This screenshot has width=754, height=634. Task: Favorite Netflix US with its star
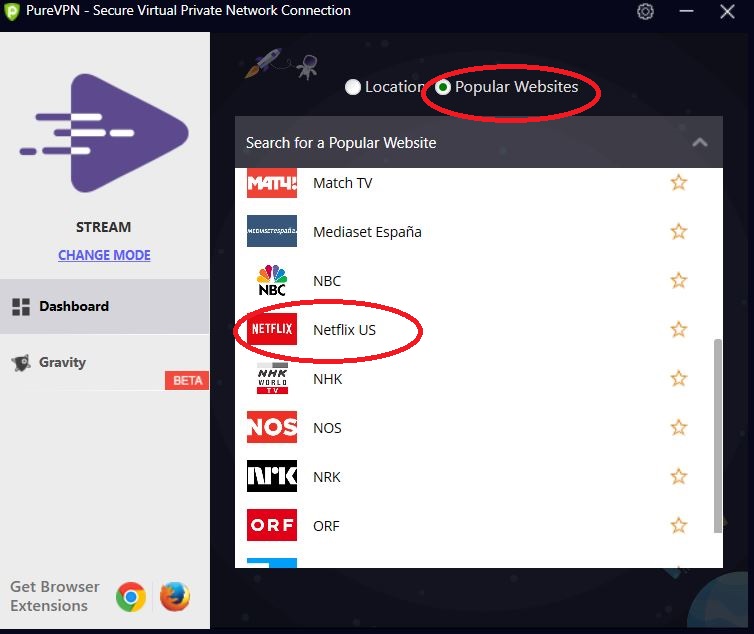point(679,330)
